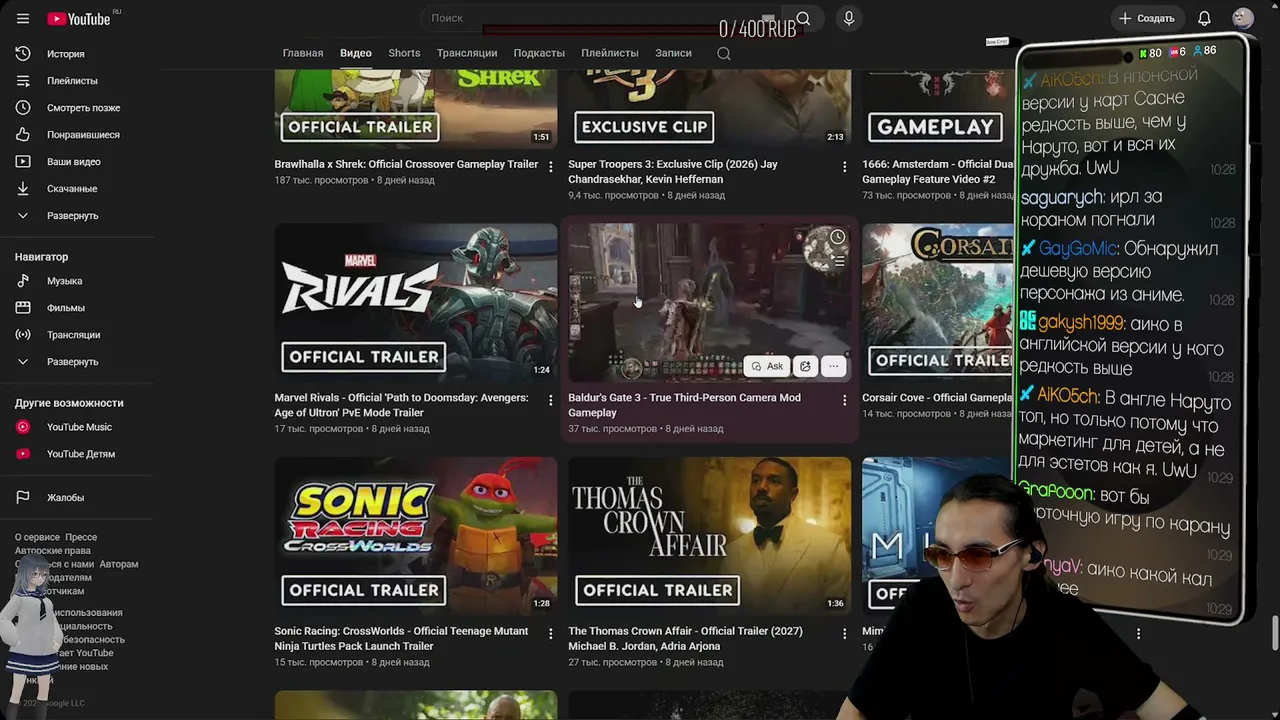
Task: Open the Подкасты channel tab
Action: click(x=539, y=53)
